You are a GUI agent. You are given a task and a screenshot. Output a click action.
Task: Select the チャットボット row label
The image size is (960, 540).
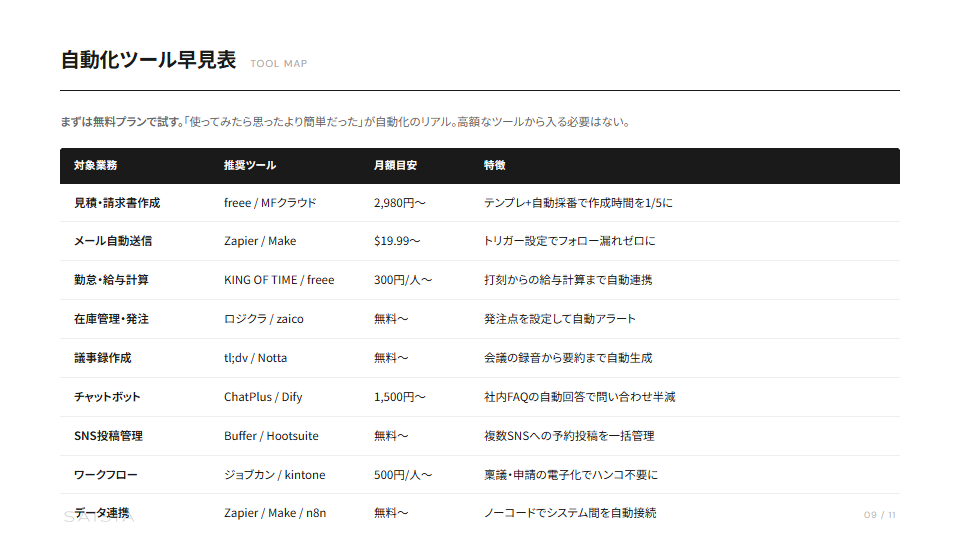[107, 397]
